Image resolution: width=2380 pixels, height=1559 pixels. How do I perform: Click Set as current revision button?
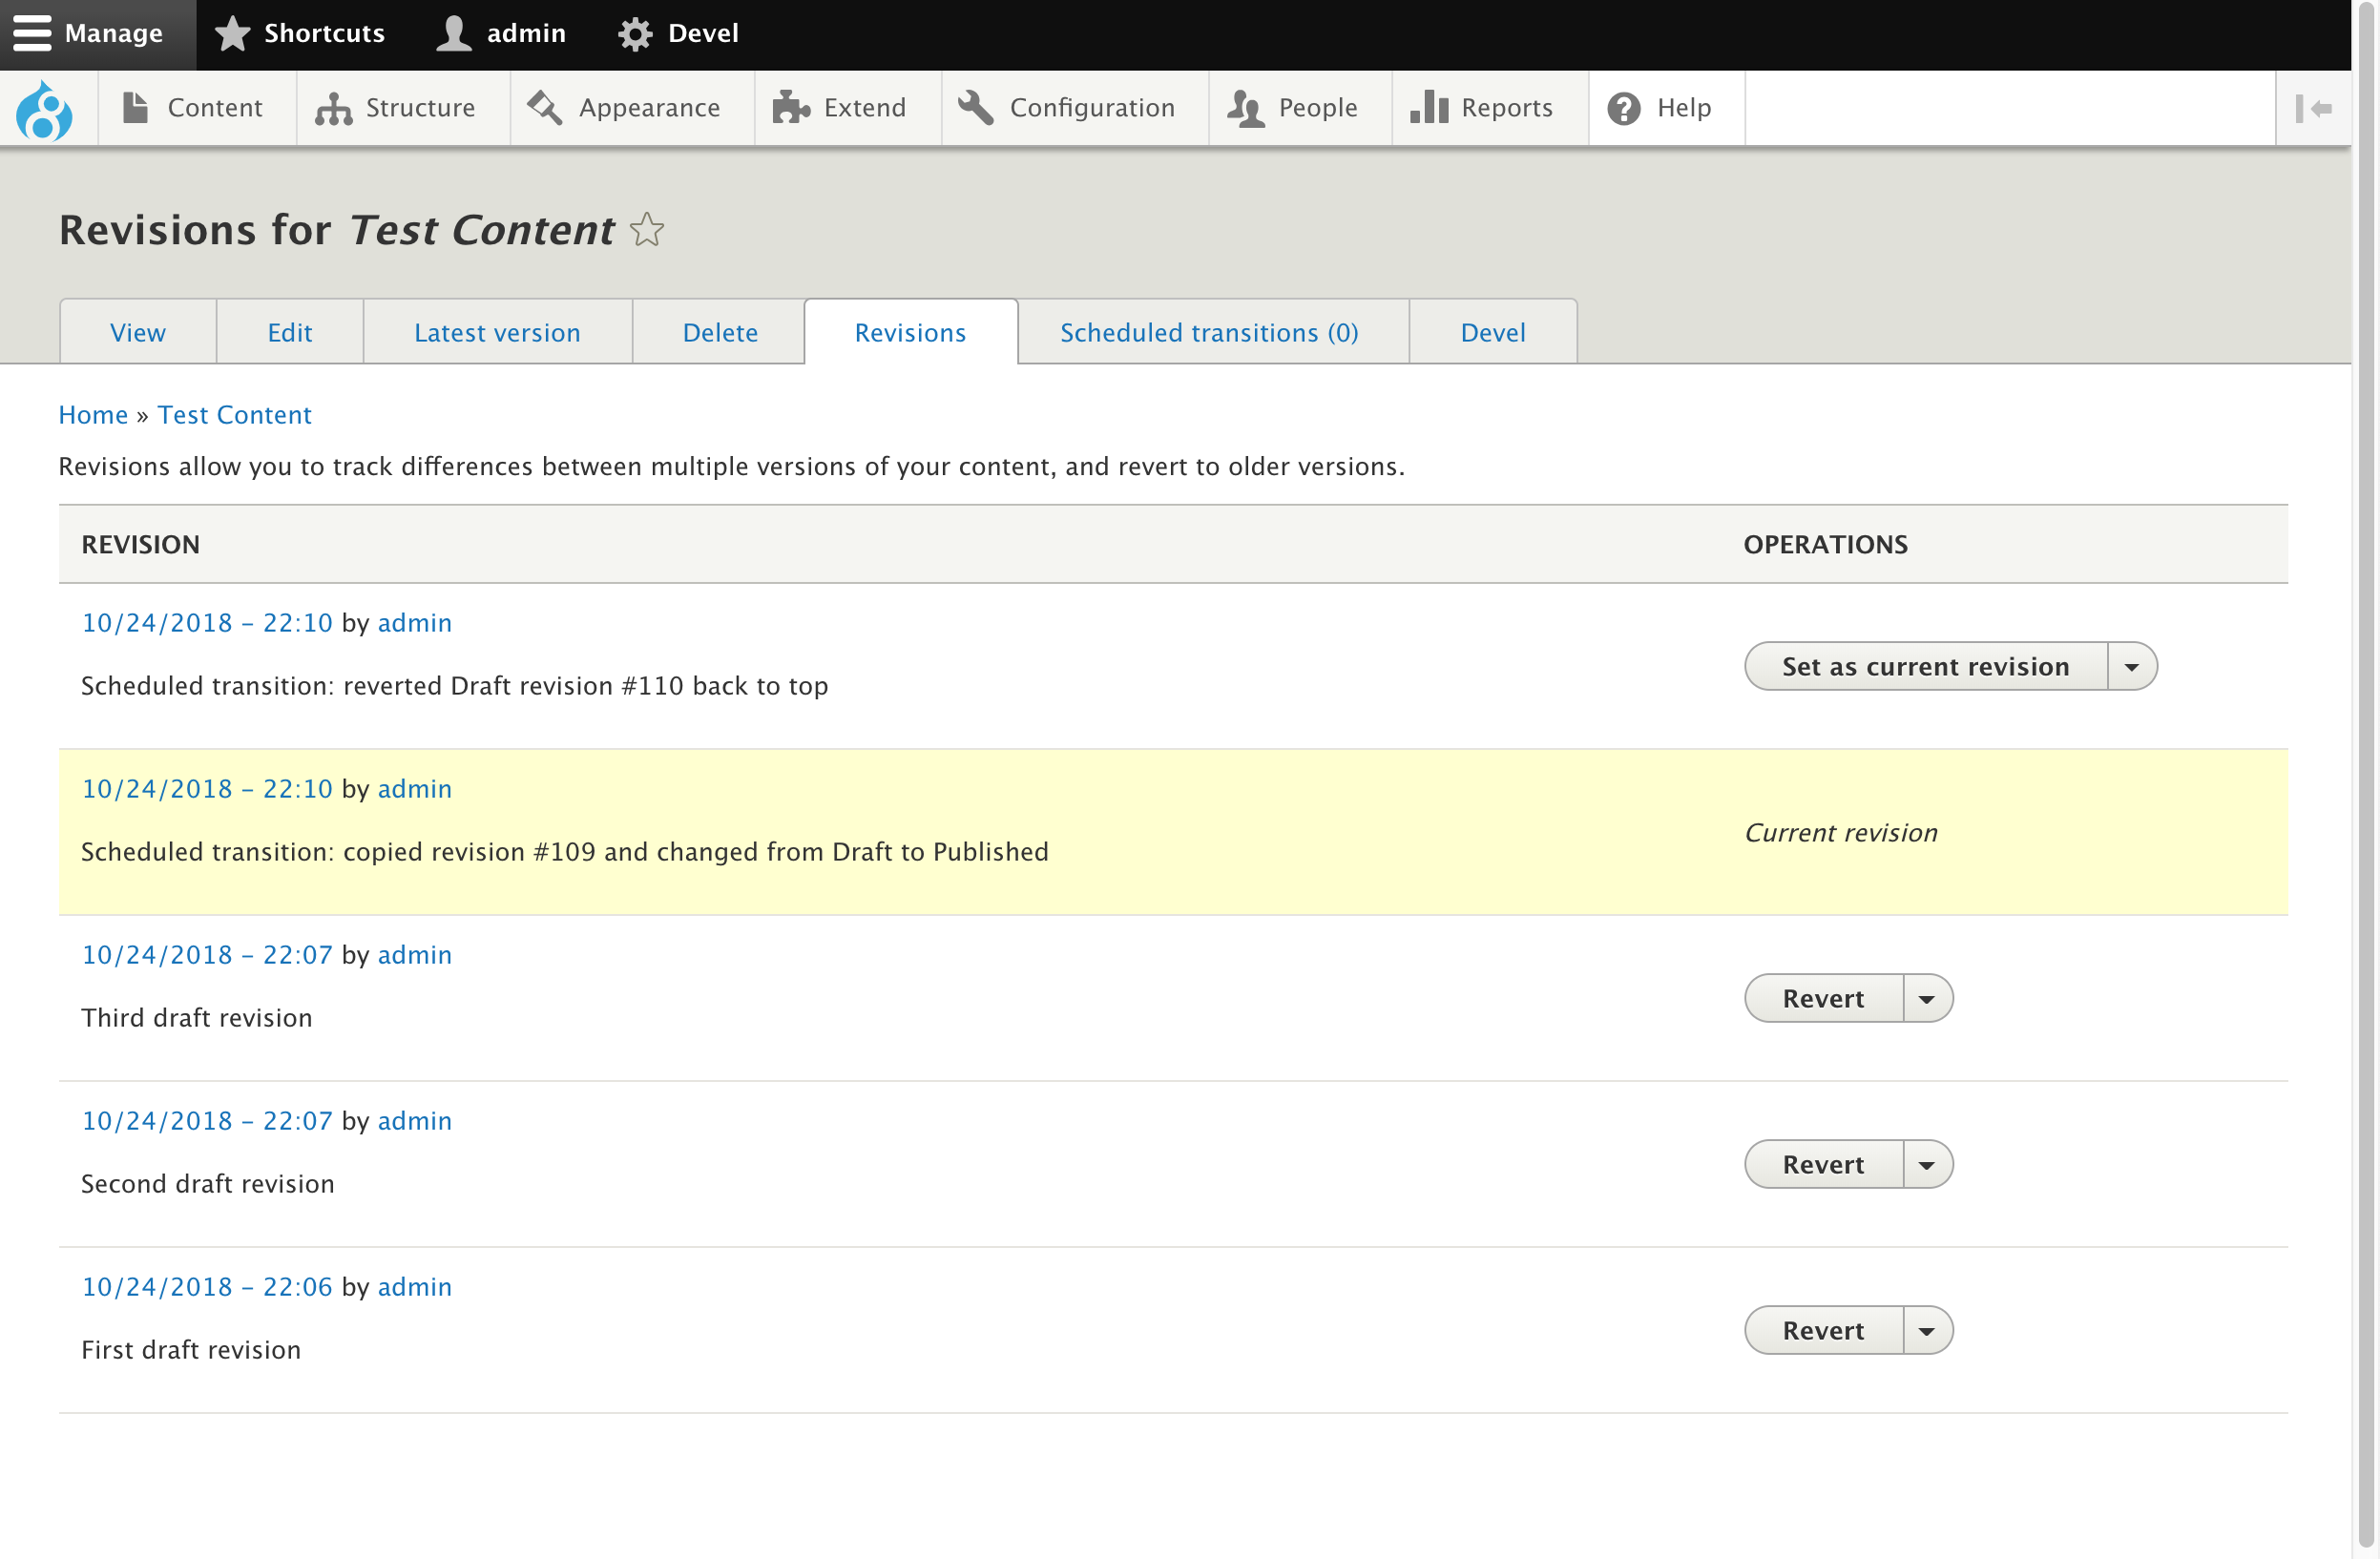pyautogui.click(x=1926, y=667)
